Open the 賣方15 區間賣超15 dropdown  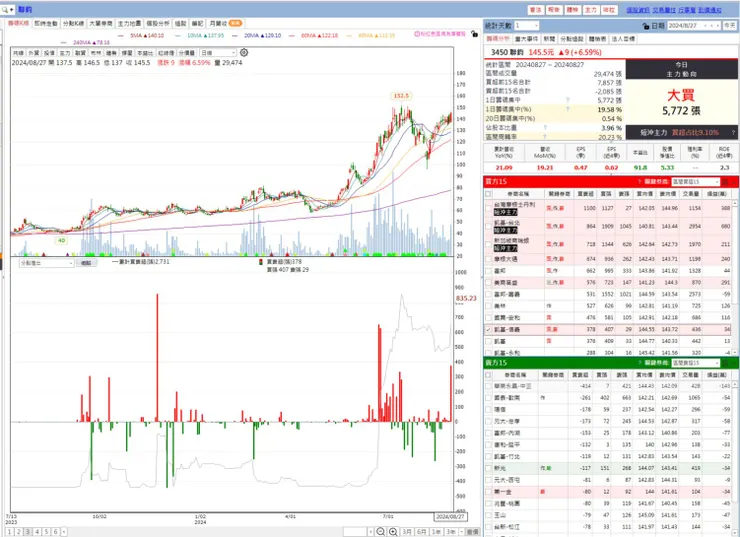point(695,363)
